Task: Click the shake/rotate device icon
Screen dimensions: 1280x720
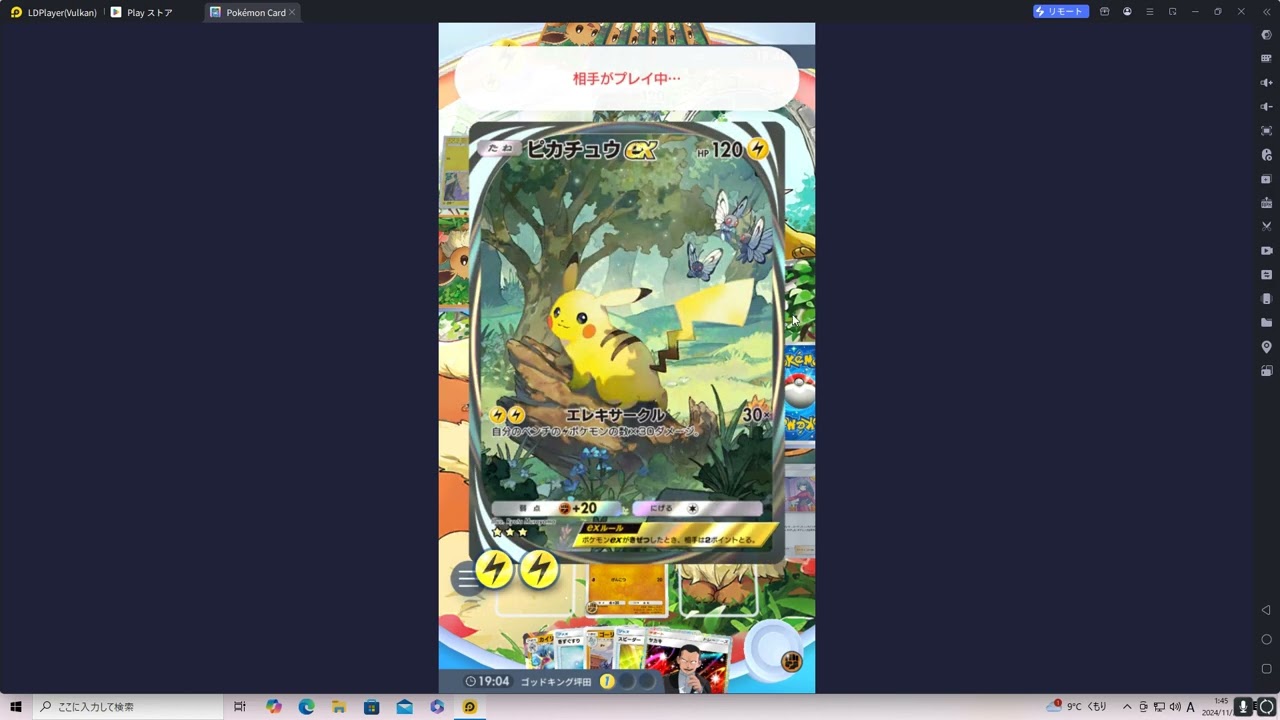Action: (x=1266, y=299)
